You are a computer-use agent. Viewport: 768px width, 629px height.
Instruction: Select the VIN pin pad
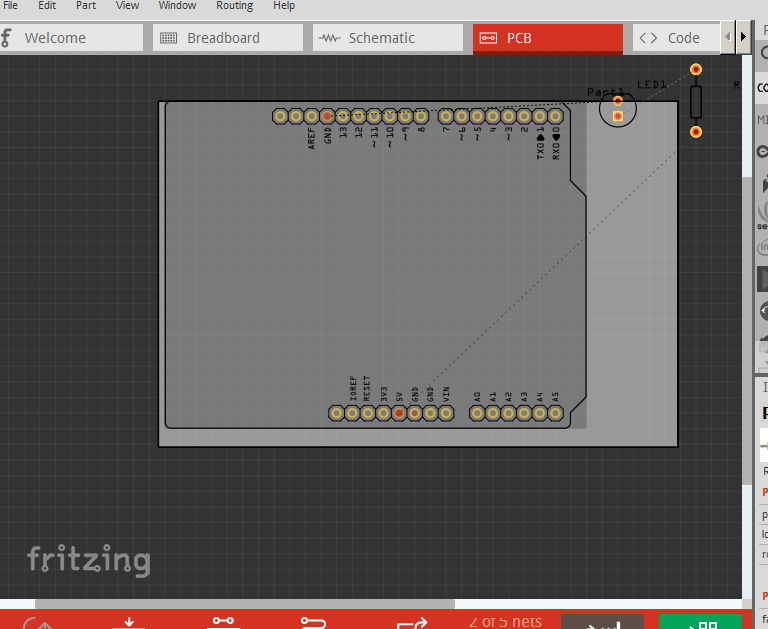click(x=446, y=413)
